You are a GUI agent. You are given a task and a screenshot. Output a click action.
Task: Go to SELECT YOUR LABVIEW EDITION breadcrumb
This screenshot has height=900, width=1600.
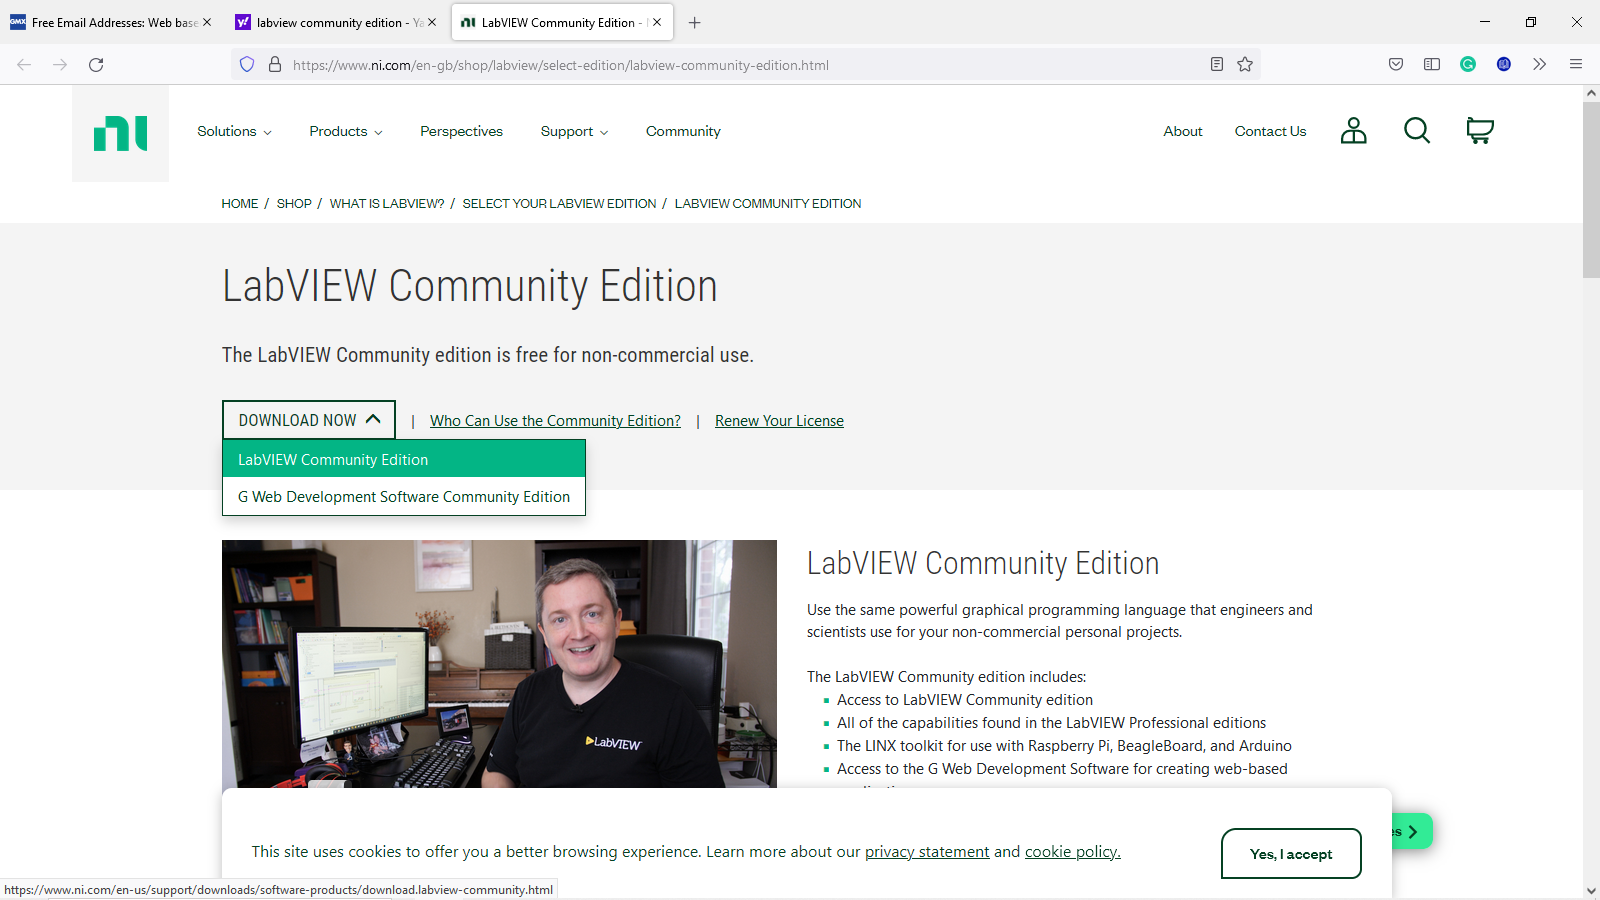click(x=559, y=204)
